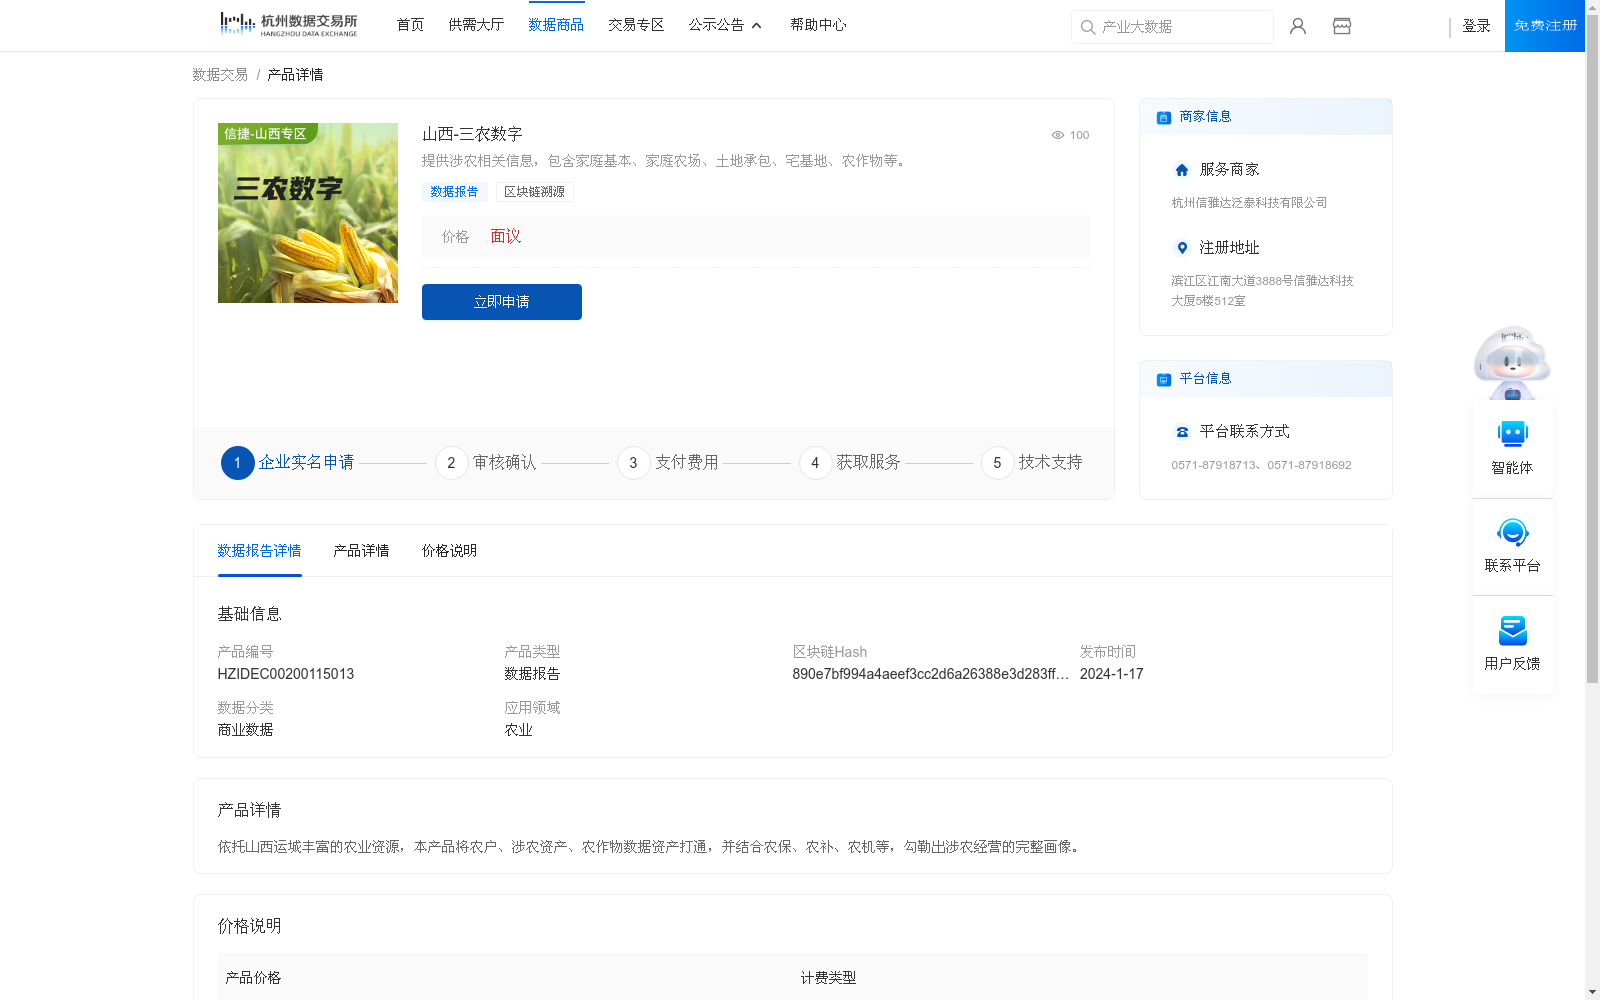Switch to 价格说明 tab
Viewport: 1600px width, 1000px height.
point(449,551)
